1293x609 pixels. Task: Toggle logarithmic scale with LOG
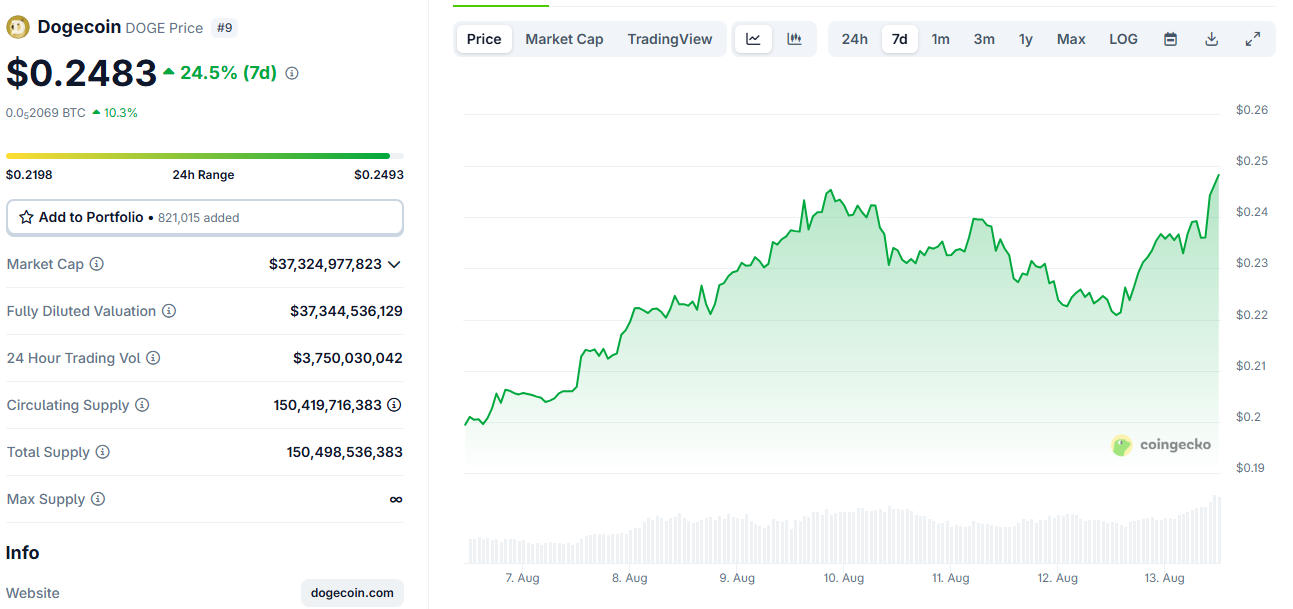pos(1122,38)
